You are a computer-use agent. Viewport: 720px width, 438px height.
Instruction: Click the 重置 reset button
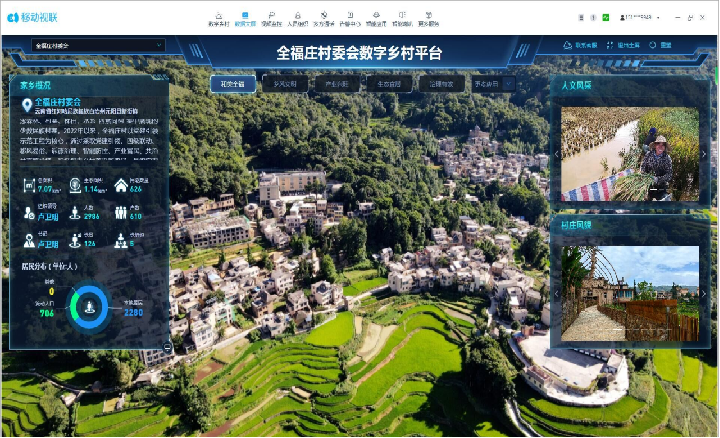pos(660,45)
